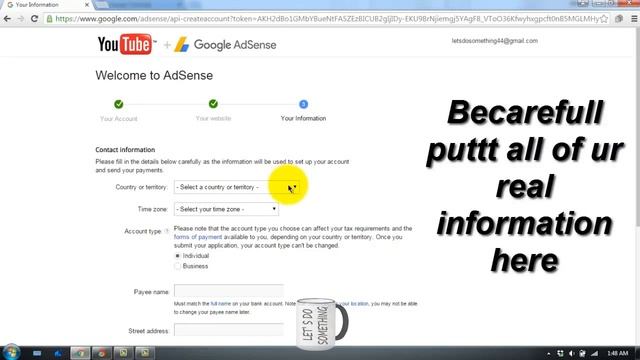Go back with the browser back arrow

tap(7, 19)
